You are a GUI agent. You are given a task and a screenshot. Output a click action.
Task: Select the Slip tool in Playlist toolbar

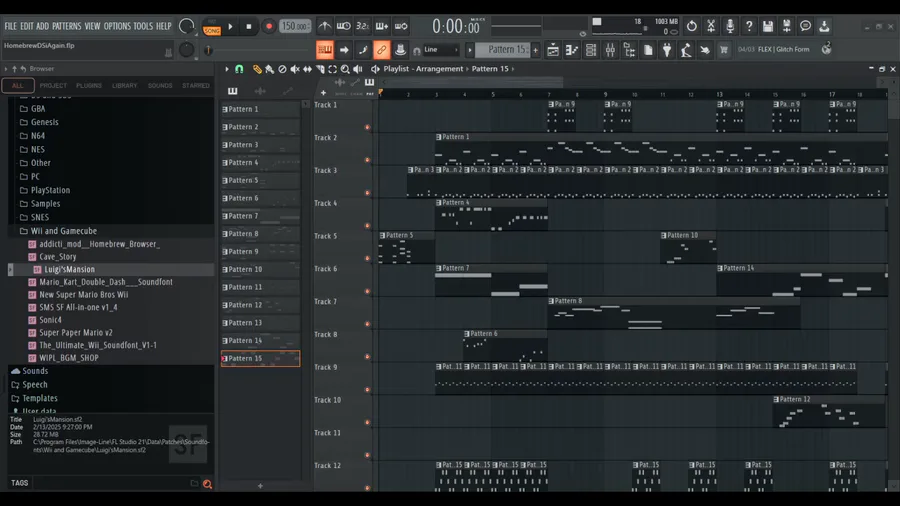coord(307,69)
